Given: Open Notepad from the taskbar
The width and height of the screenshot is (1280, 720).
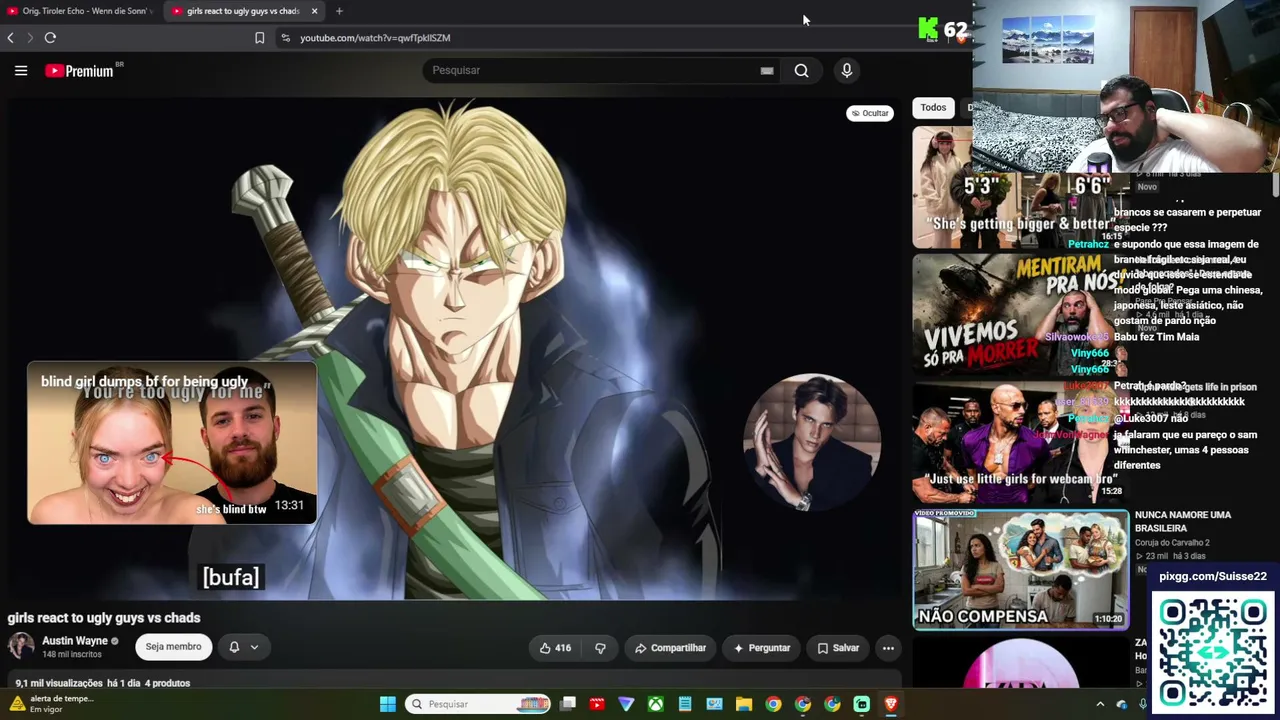Looking at the screenshot, I should [685, 704].
